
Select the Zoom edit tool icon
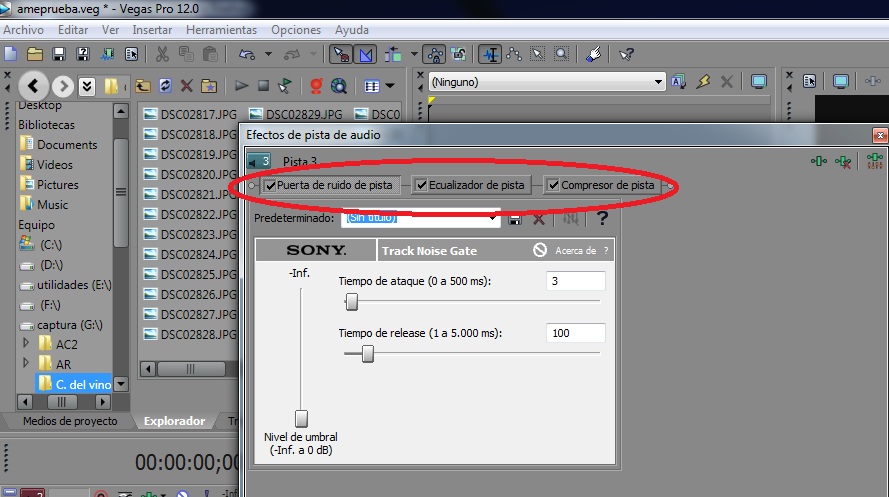[561, 54]
